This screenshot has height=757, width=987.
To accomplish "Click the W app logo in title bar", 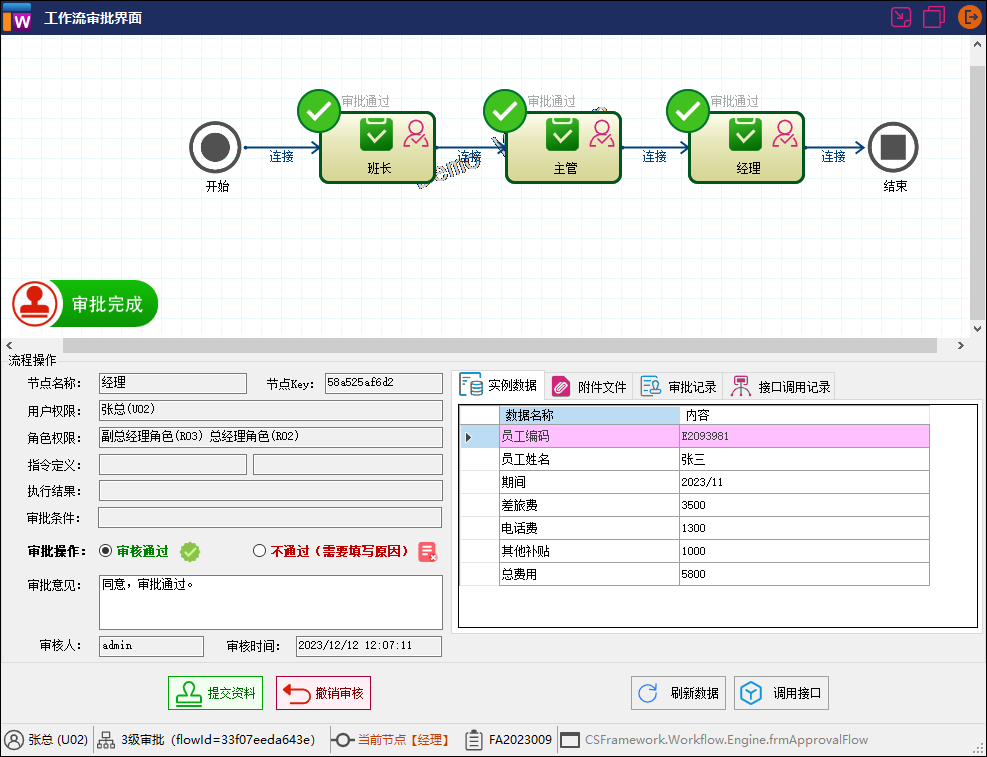I will [17, 17].
